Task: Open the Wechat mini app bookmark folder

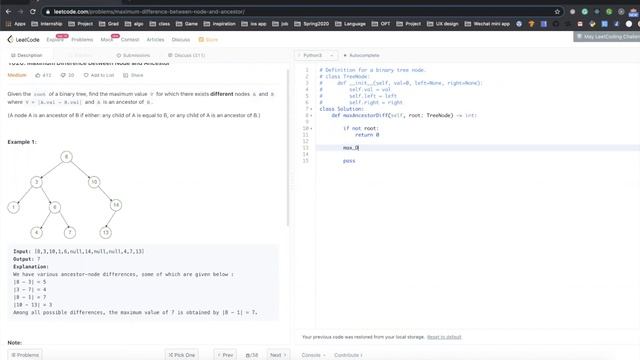Action: [487, 24]
